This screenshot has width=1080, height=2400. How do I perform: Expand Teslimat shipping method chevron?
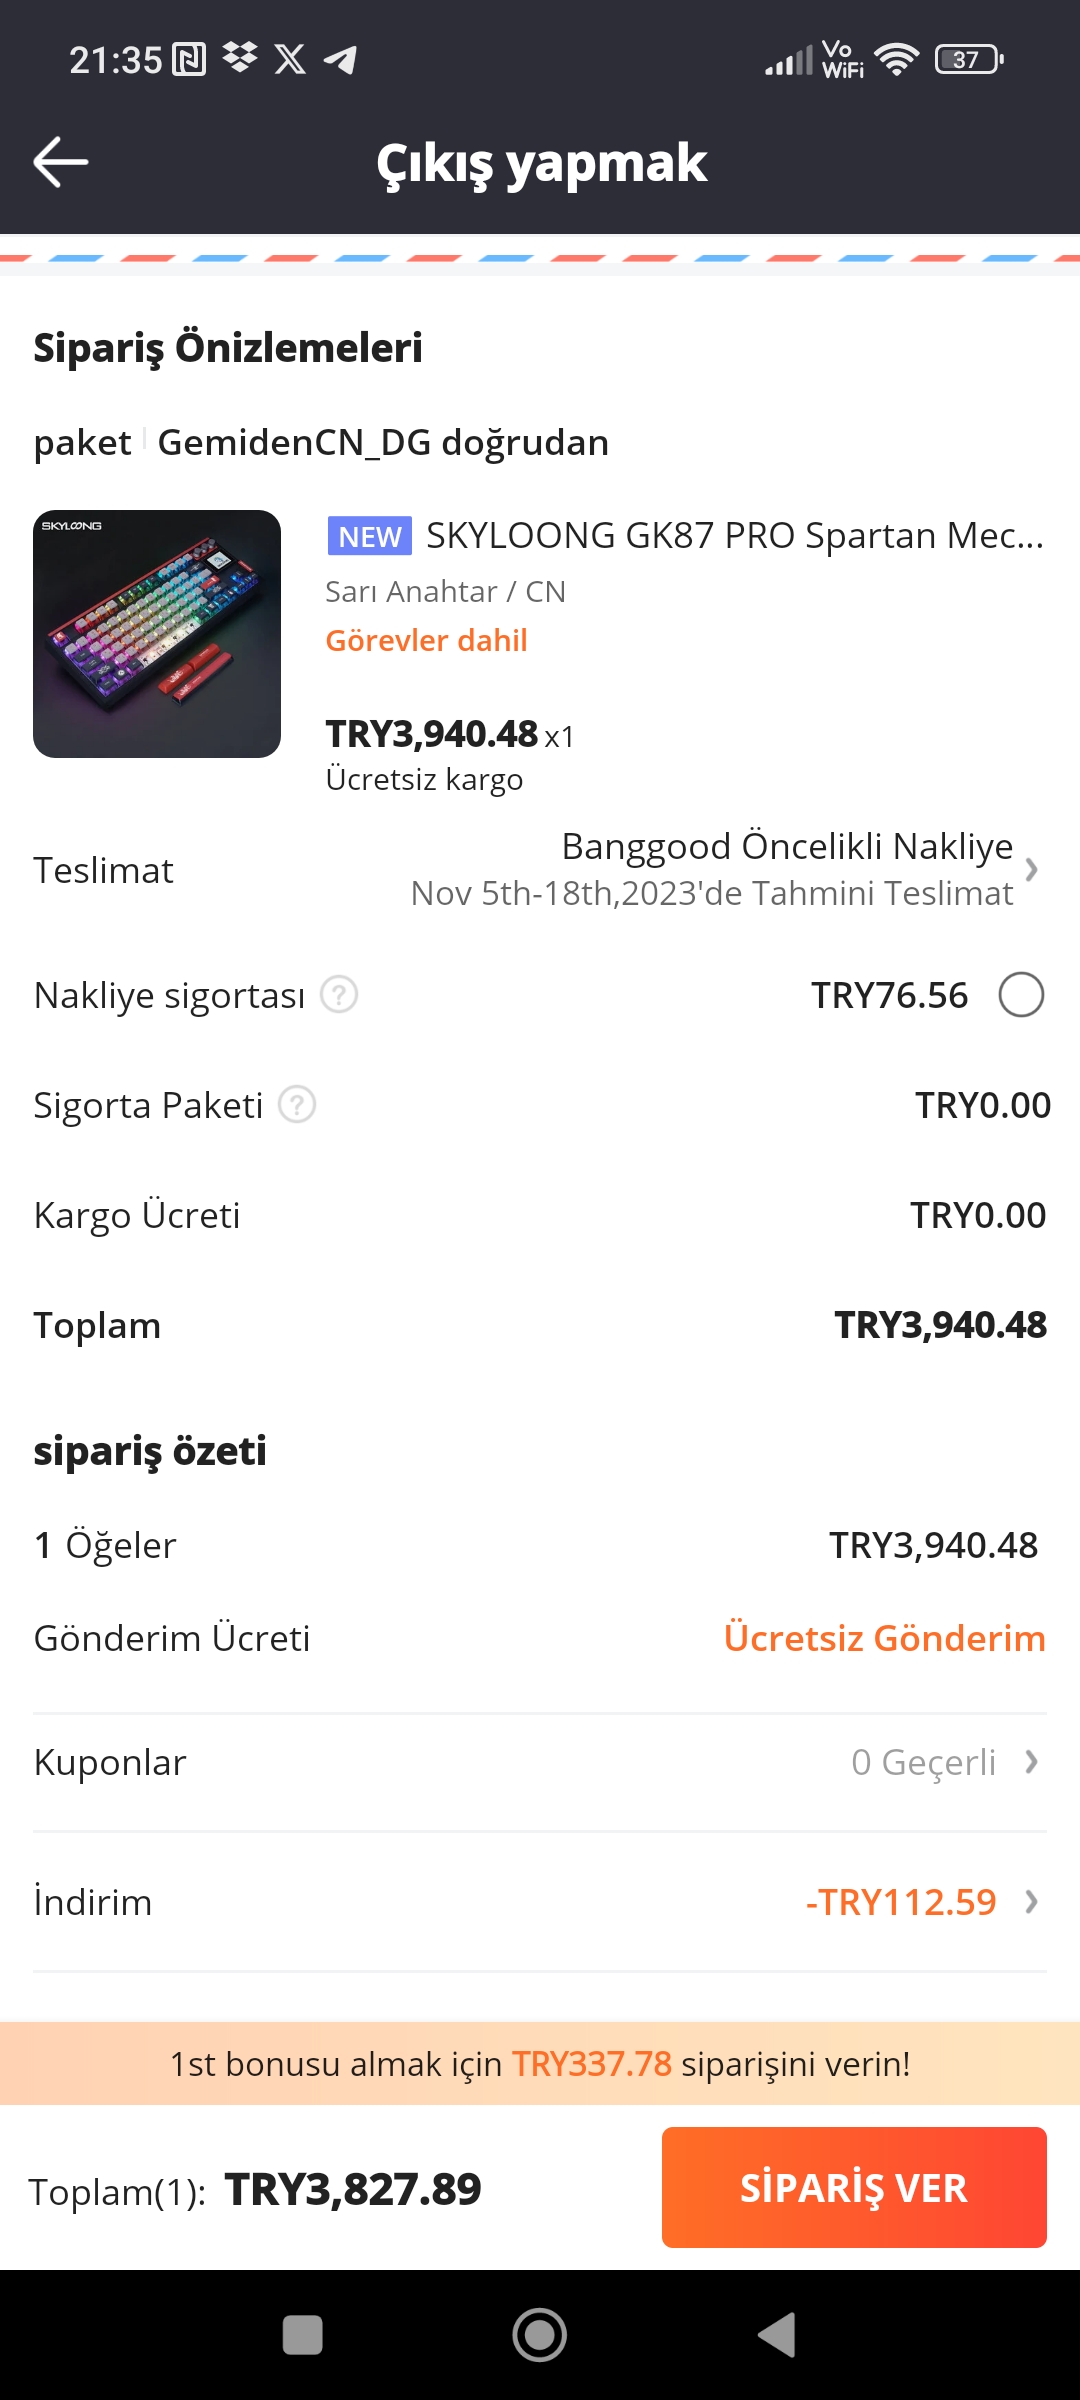pyautogui.click(x=1031, y=870)
